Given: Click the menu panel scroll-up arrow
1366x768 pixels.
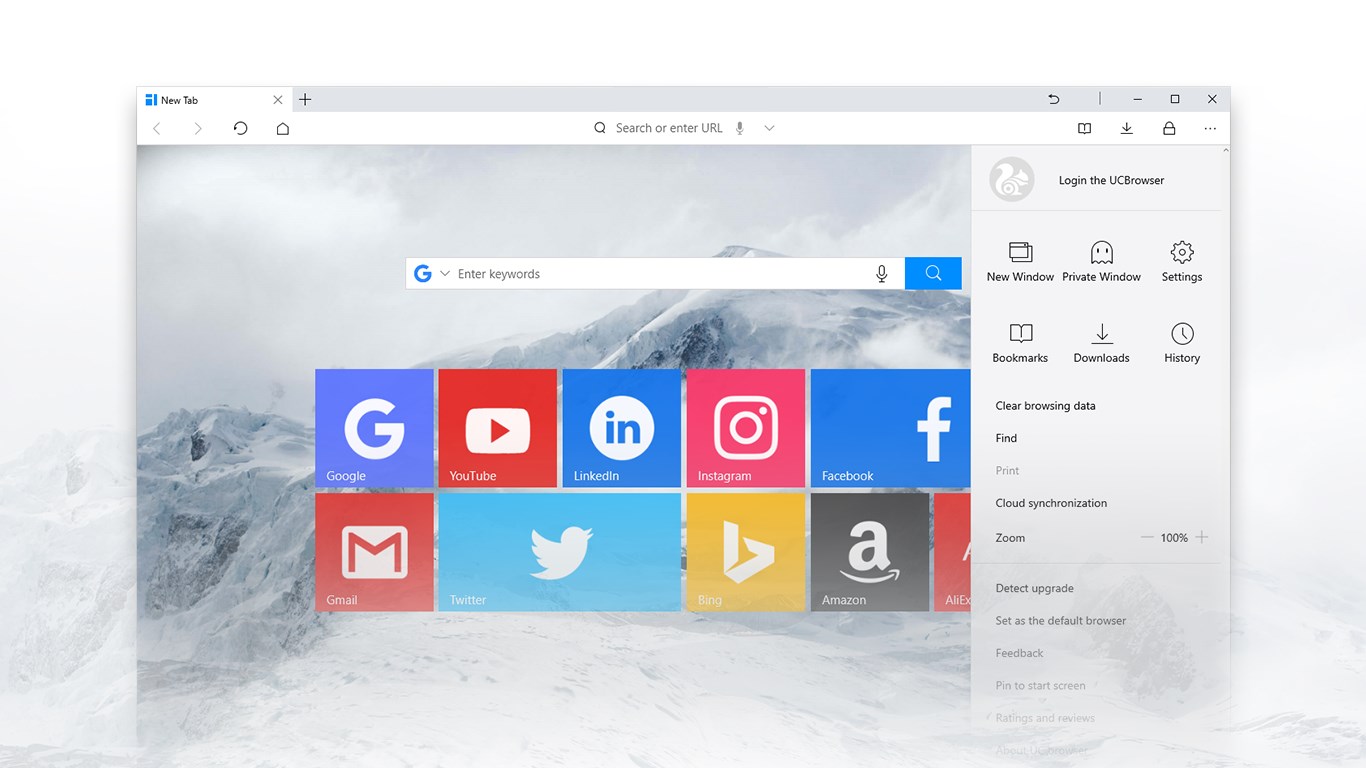Looking at the screenshot, I should tap(1226, 150).
